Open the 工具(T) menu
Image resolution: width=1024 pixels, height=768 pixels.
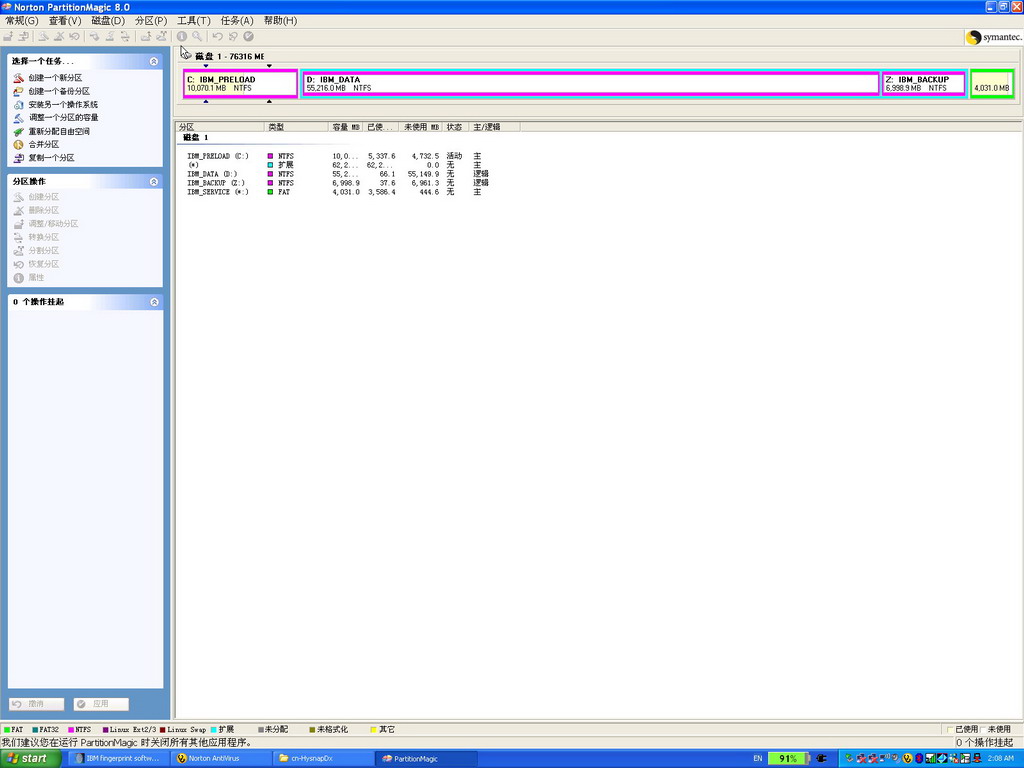pos(193,20)
